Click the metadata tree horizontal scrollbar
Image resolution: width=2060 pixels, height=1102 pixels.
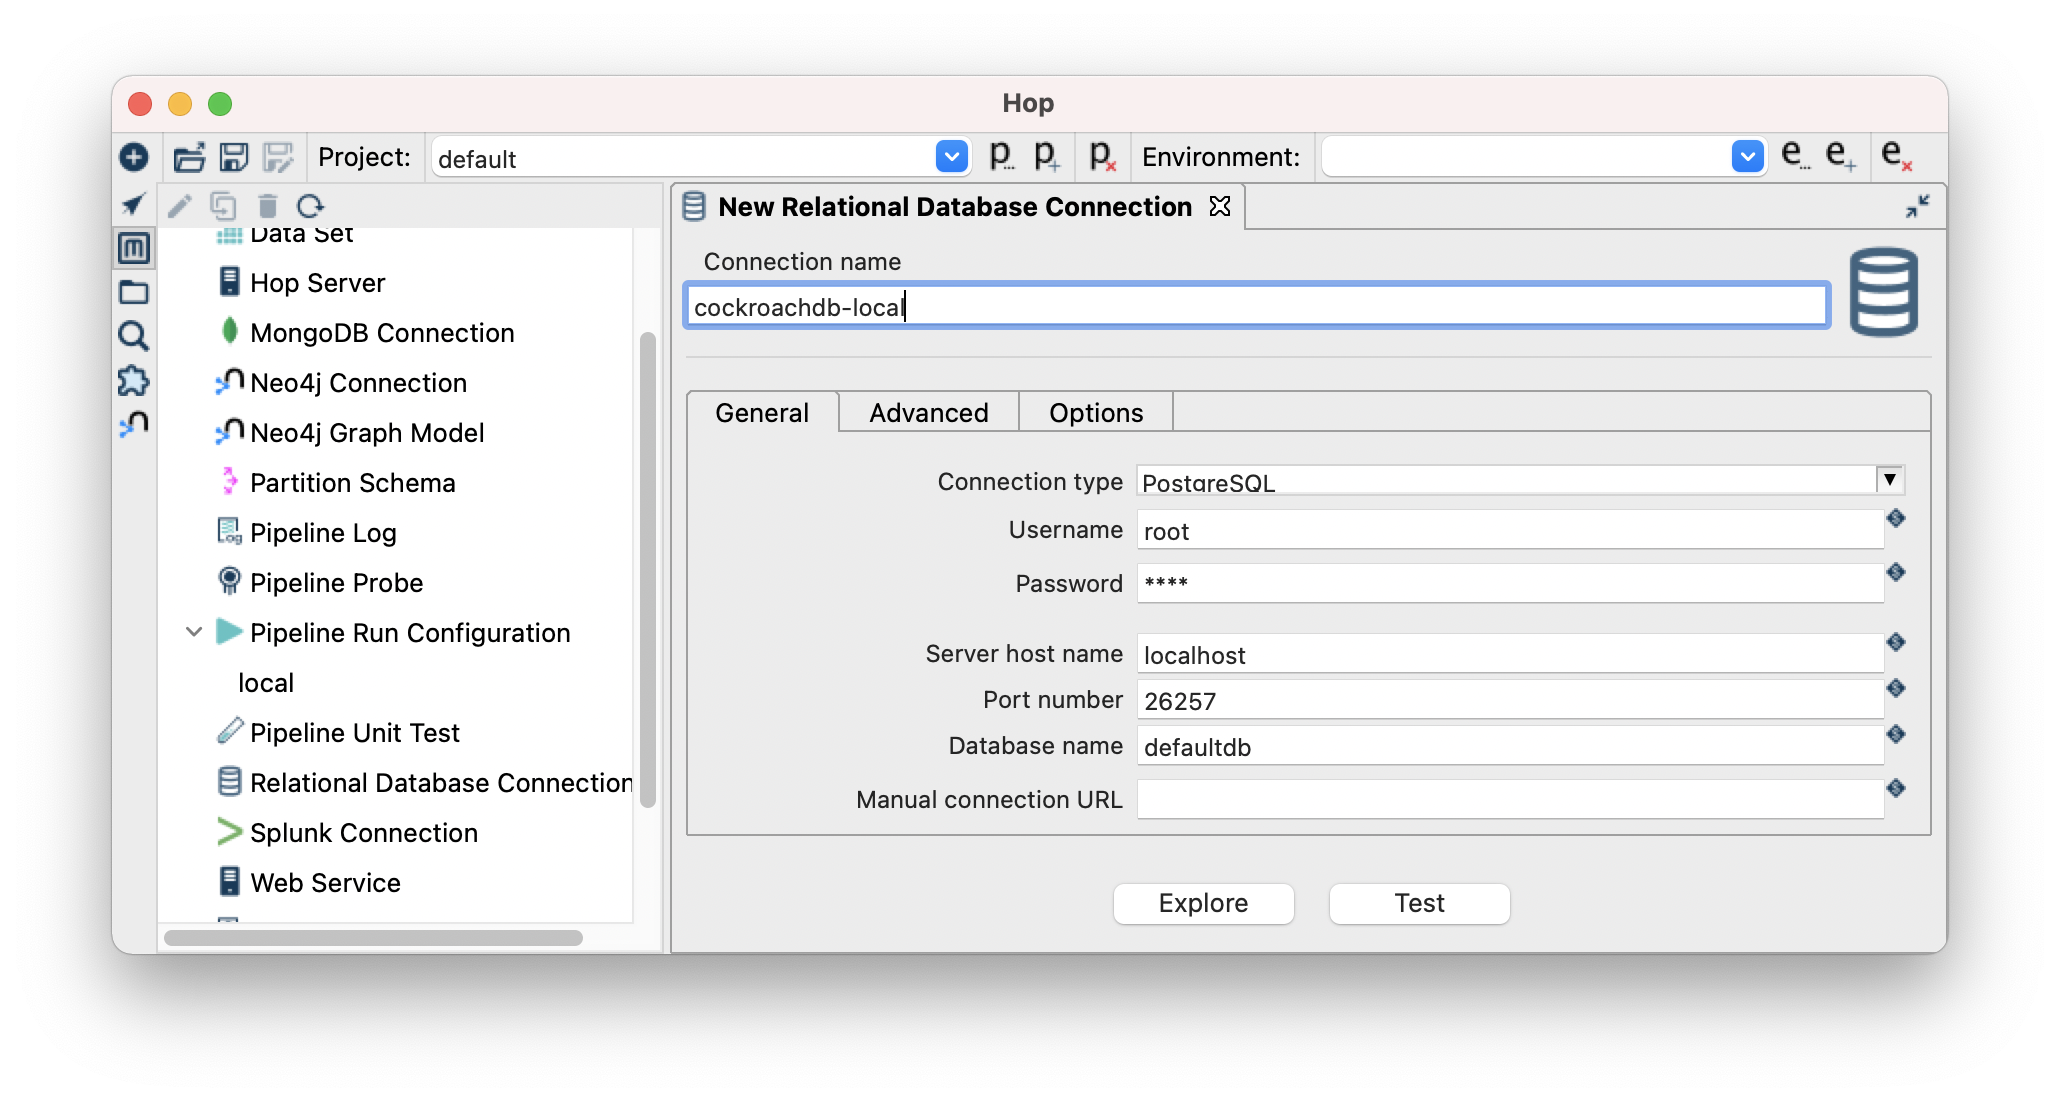point(373,937)
